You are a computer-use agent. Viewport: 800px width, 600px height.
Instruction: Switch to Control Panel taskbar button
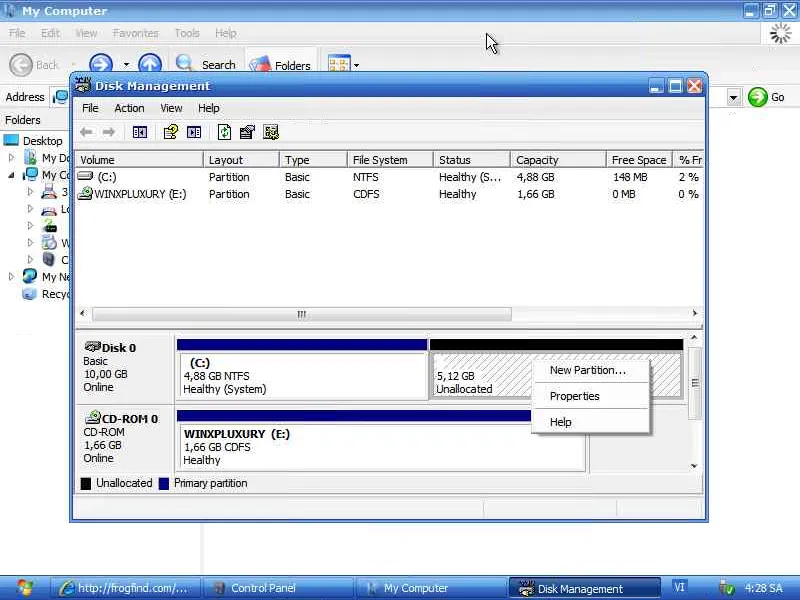click(278, 588)
